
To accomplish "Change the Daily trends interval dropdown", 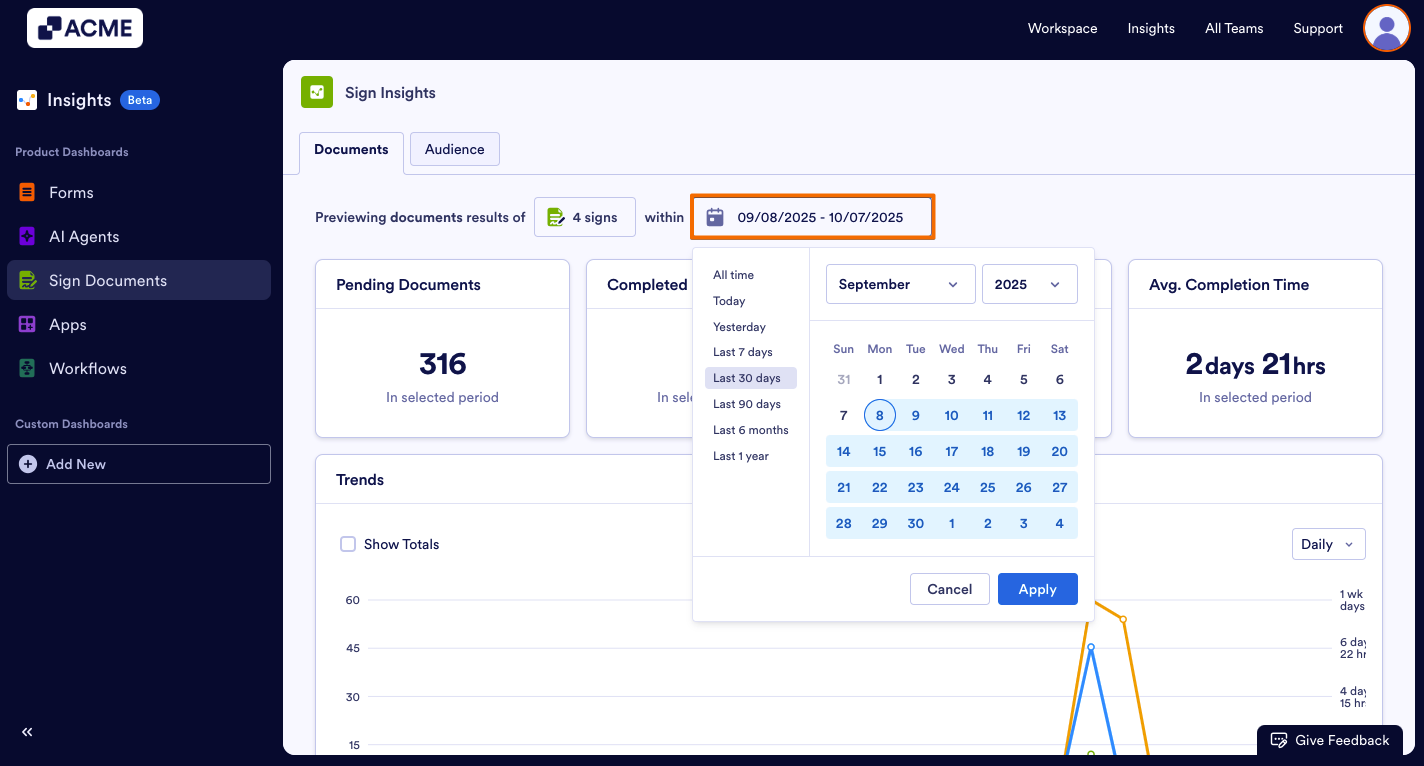I will click(x=1328, y=544).
